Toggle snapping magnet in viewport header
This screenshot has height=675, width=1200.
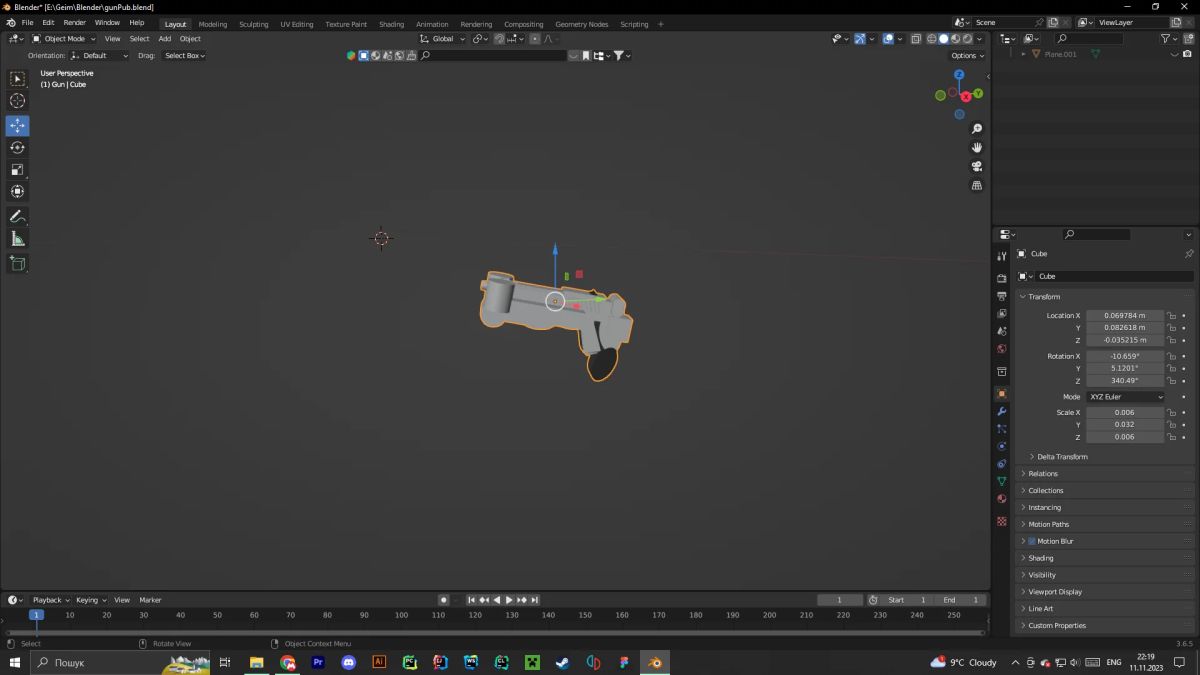point(499,39)
